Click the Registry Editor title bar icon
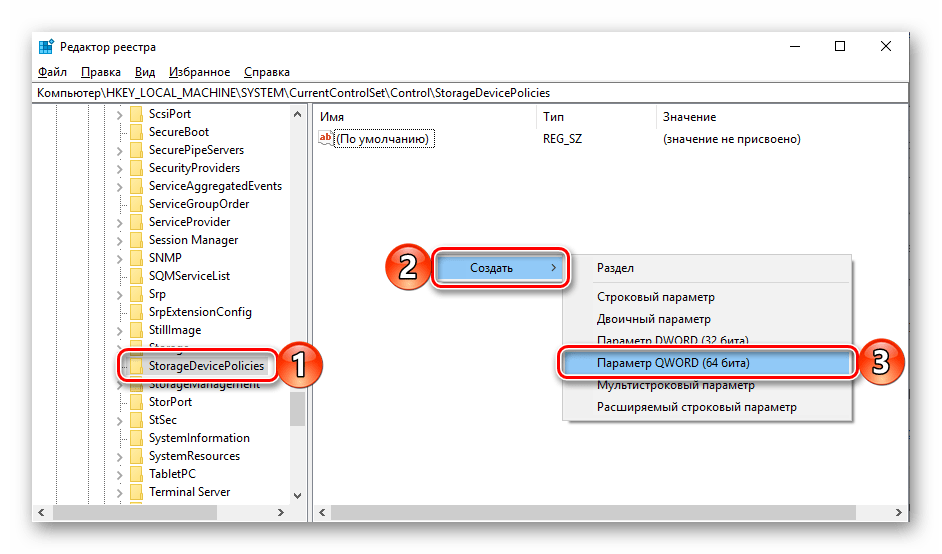Viewport: 942px width, 554px height. pyautogui.click(x=46, y=47)
